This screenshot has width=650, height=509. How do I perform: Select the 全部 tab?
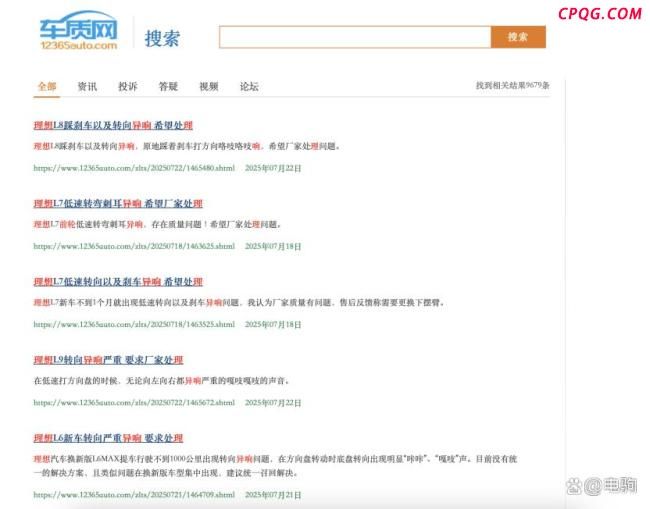click(47, 86)
